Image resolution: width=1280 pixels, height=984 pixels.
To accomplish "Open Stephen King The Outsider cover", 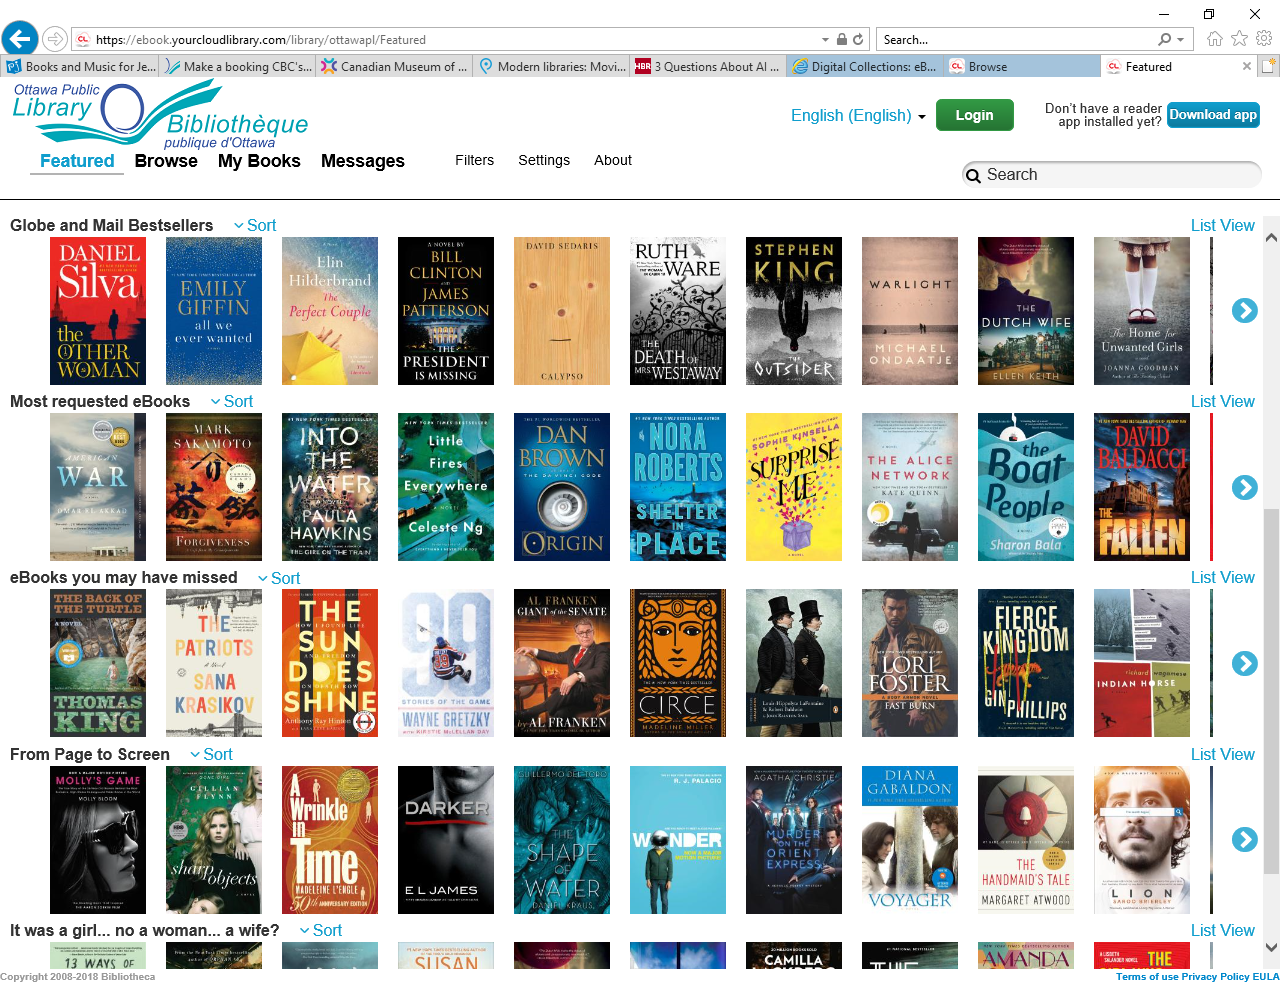I will tap(794, 311).
